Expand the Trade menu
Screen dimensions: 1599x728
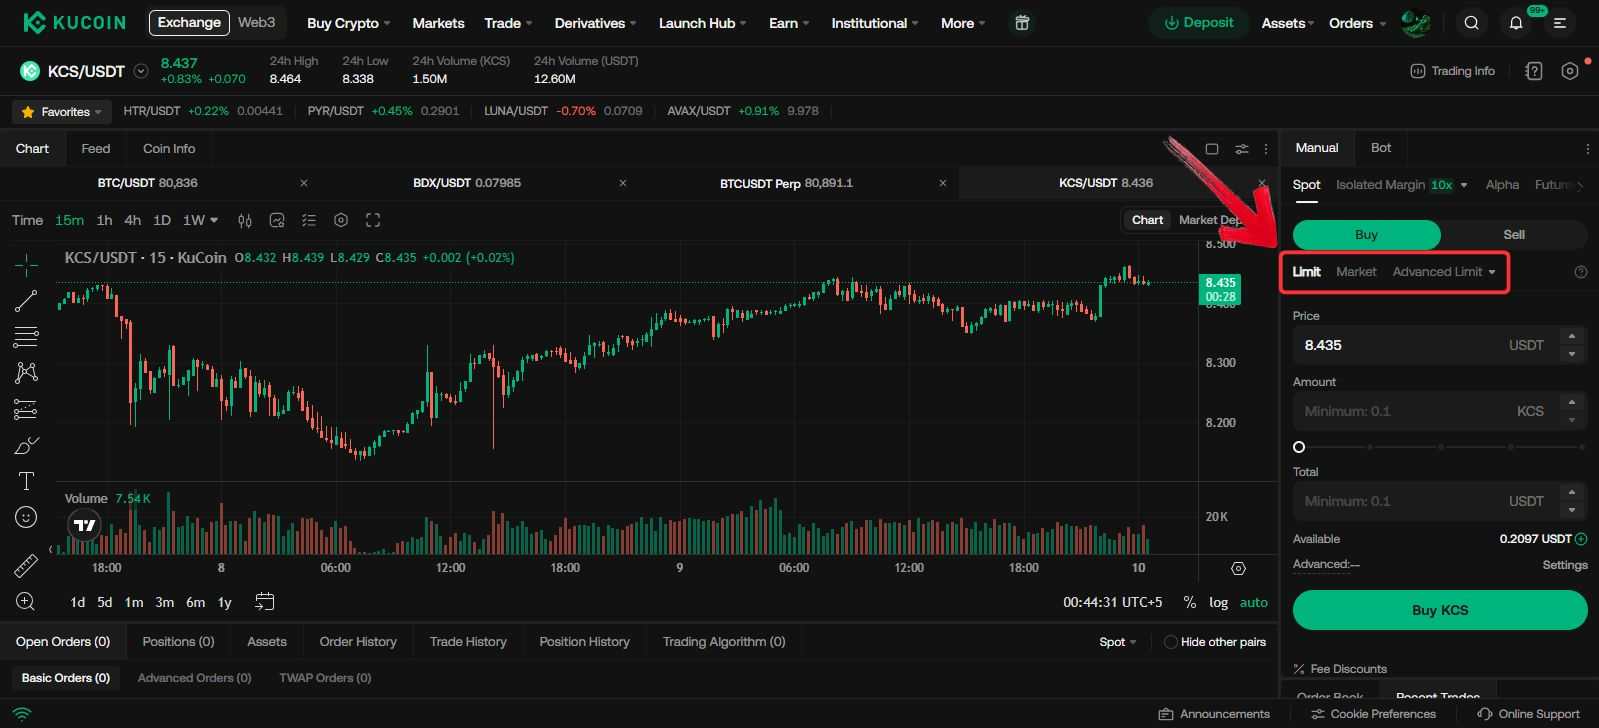click(x=508, y=23)
